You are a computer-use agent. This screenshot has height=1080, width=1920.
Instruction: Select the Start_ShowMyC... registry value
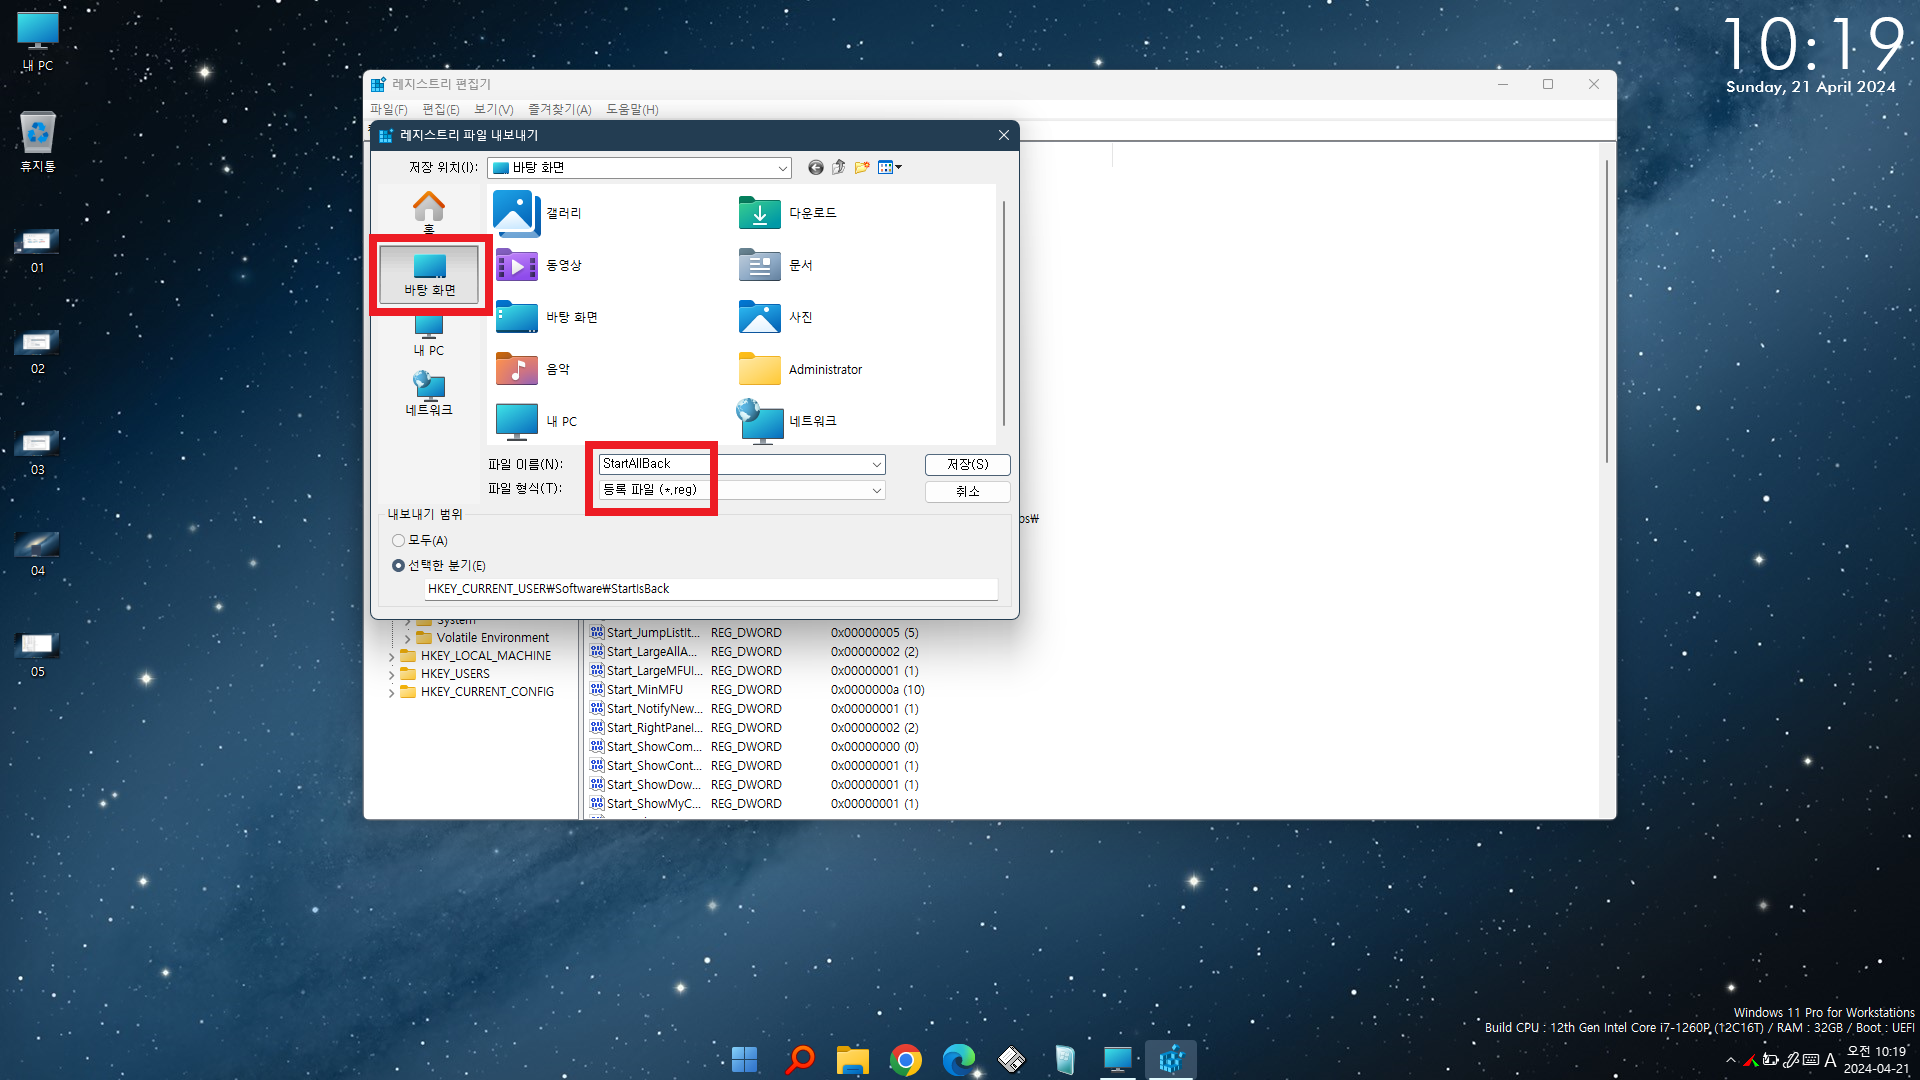[x=644, y=804]
